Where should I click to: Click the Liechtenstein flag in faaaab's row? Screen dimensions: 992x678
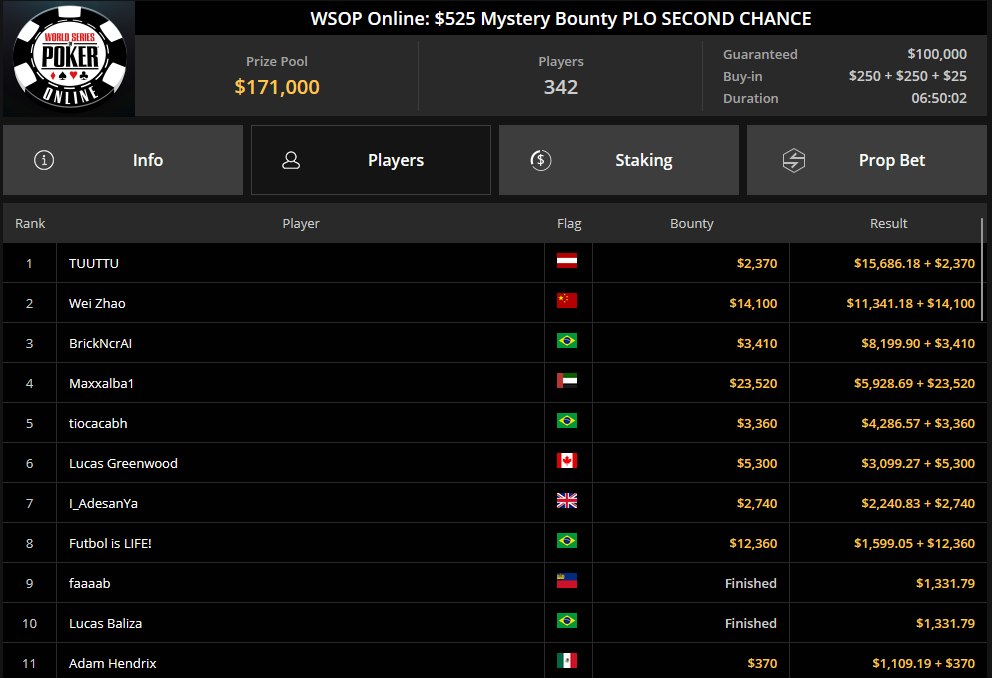tap(567, 581)
